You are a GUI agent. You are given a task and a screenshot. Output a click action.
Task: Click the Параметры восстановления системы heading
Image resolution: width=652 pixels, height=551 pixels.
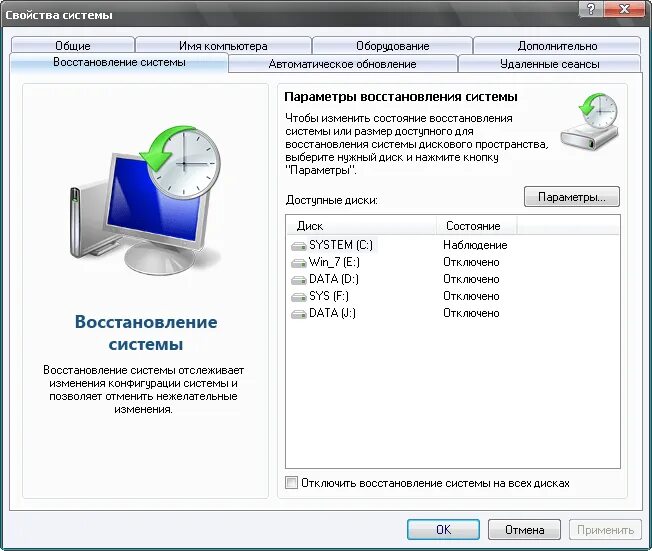click(401, 97)
